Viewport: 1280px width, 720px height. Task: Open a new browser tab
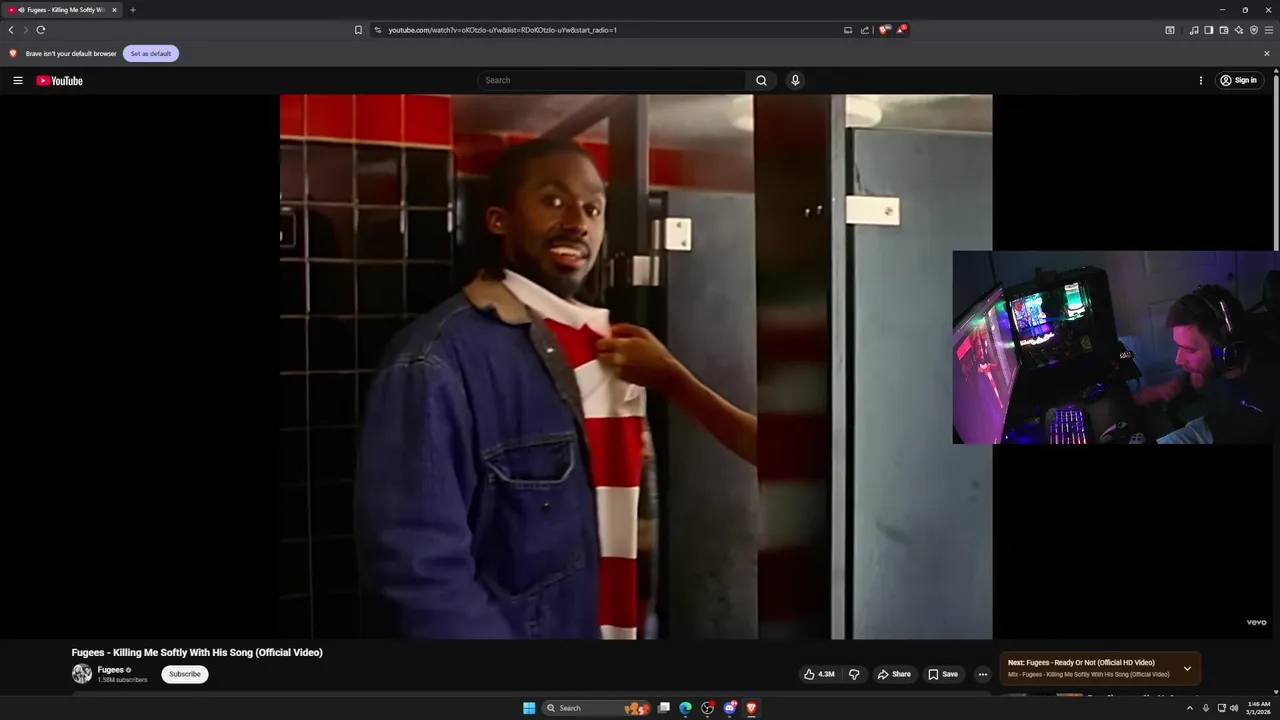(132, 10)
